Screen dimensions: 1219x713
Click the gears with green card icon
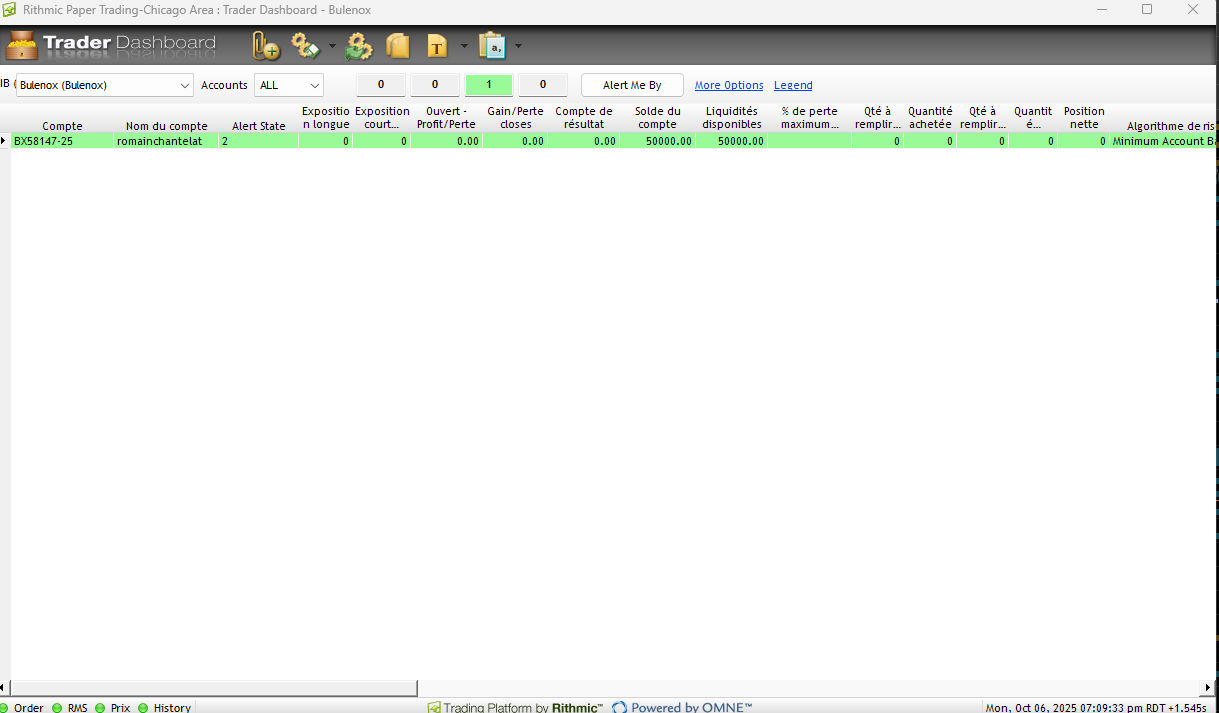point(305,46)
